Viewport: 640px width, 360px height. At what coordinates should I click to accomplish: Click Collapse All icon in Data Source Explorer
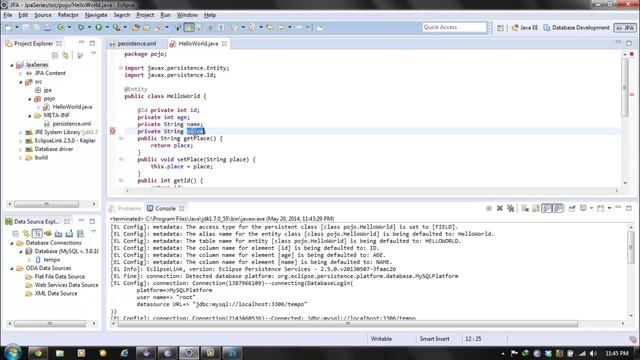tap(16, 233)
